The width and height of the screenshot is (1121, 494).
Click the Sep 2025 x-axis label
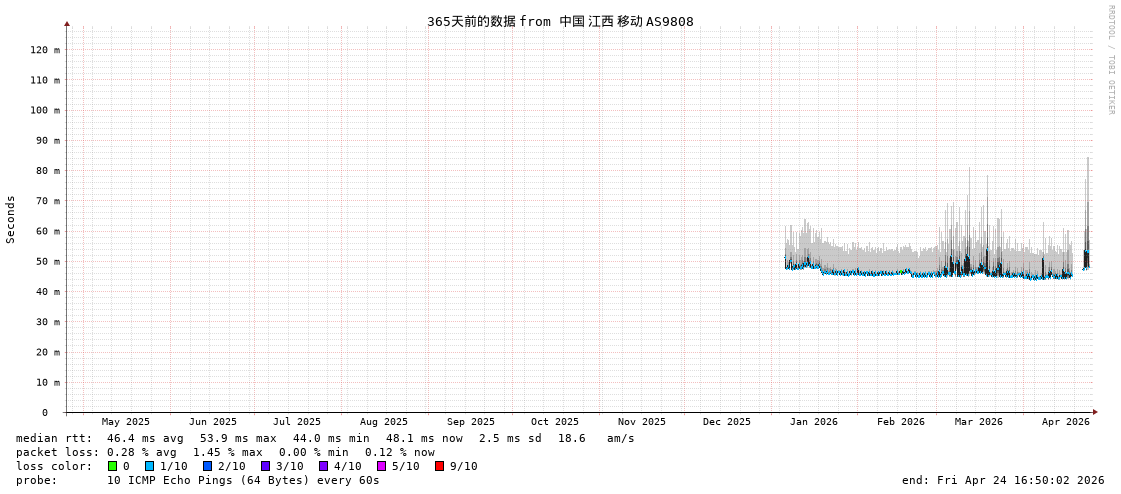pos(470,422)
